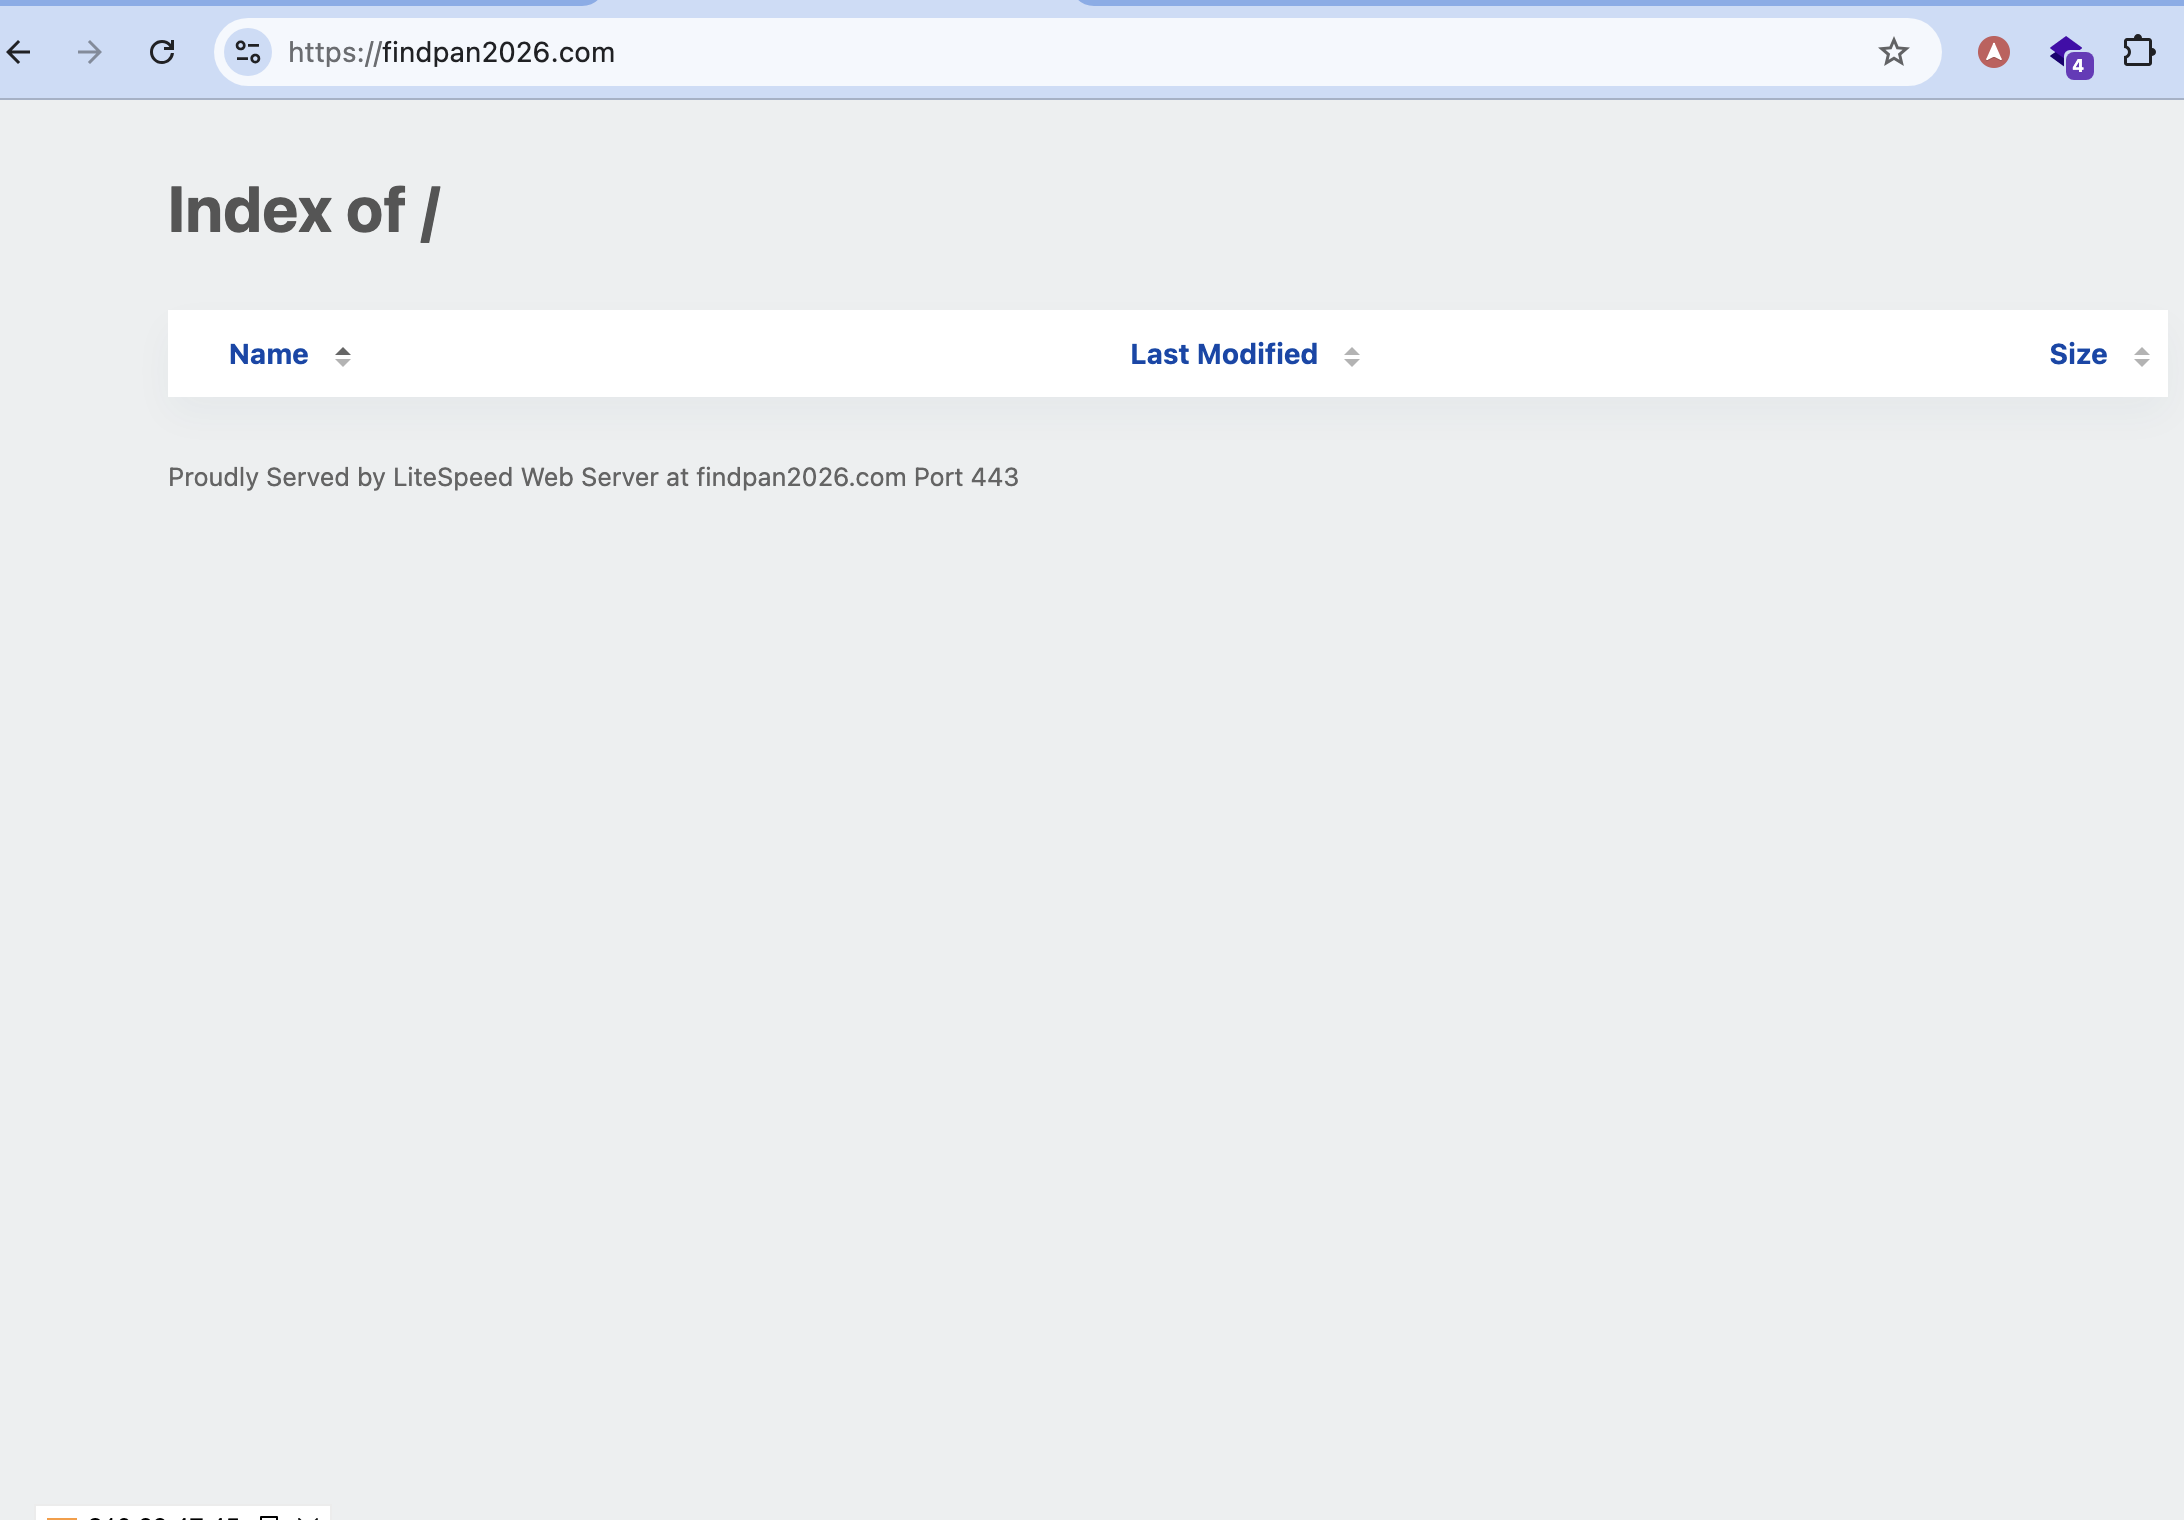Click the 'Index of /' page heading
Image resolution: width=2184 pixels, height=1520 pixels.
(x=304, y=211)
